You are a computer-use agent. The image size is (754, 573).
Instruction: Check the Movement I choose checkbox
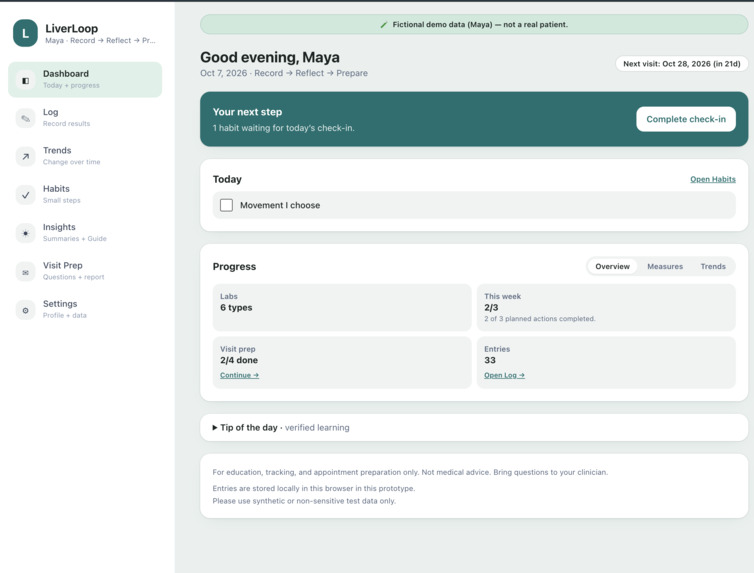coord(226,205)
